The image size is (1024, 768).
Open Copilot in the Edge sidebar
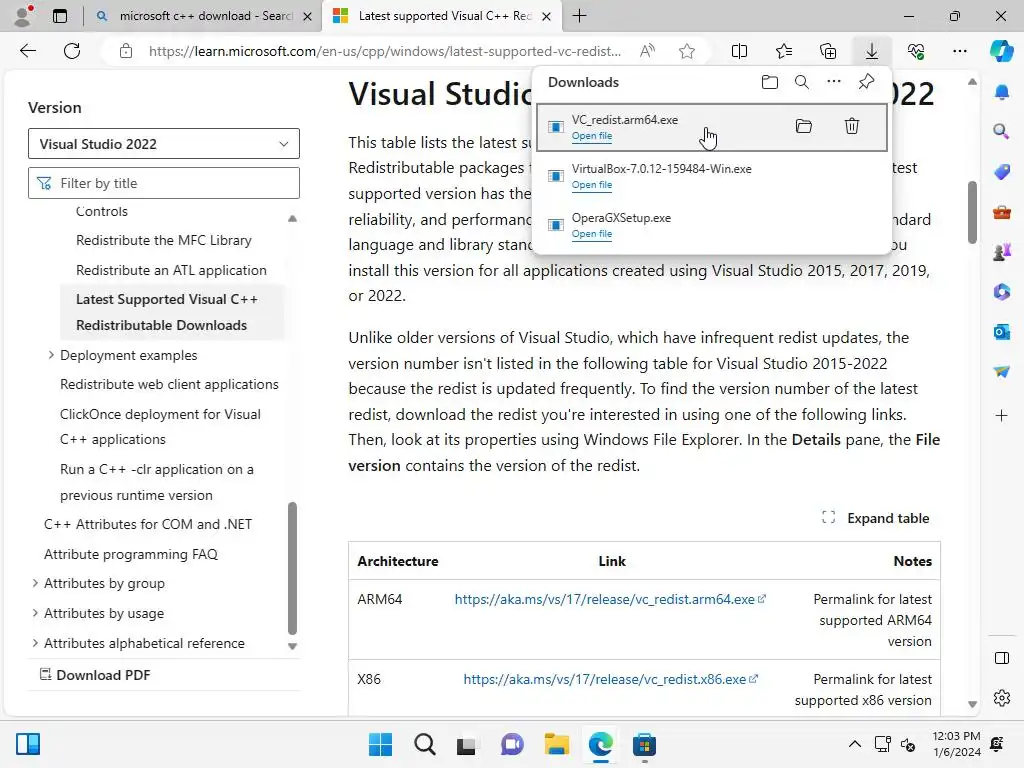tap(1001, 51)
